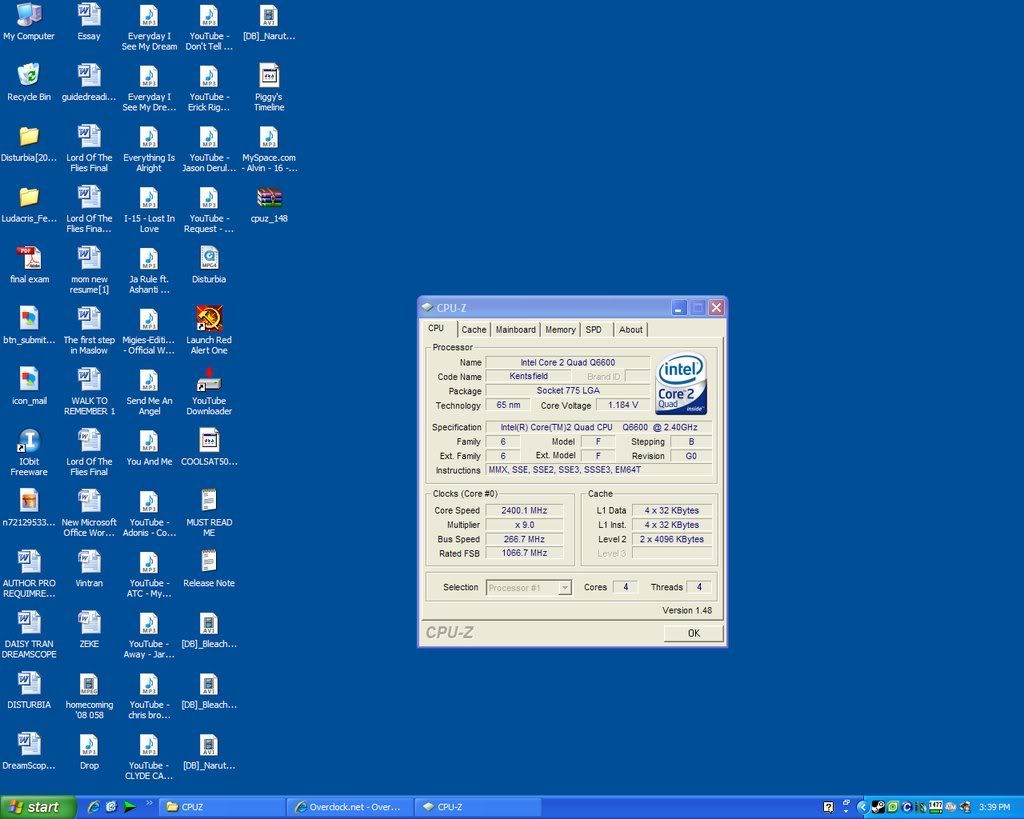
Task: Switch to the Memory tab
Action: 560,330
